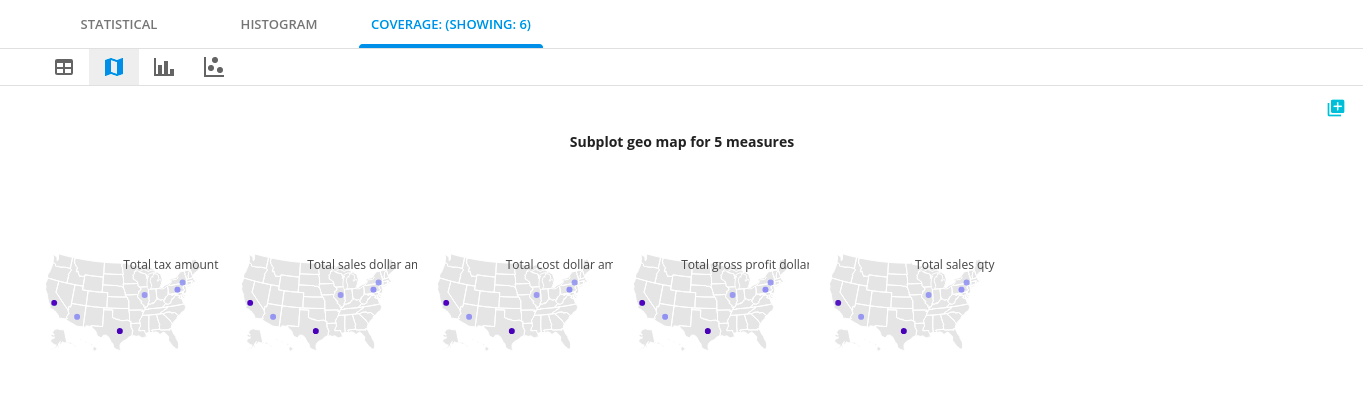Click the Total sales qty label

coord(954,265)
